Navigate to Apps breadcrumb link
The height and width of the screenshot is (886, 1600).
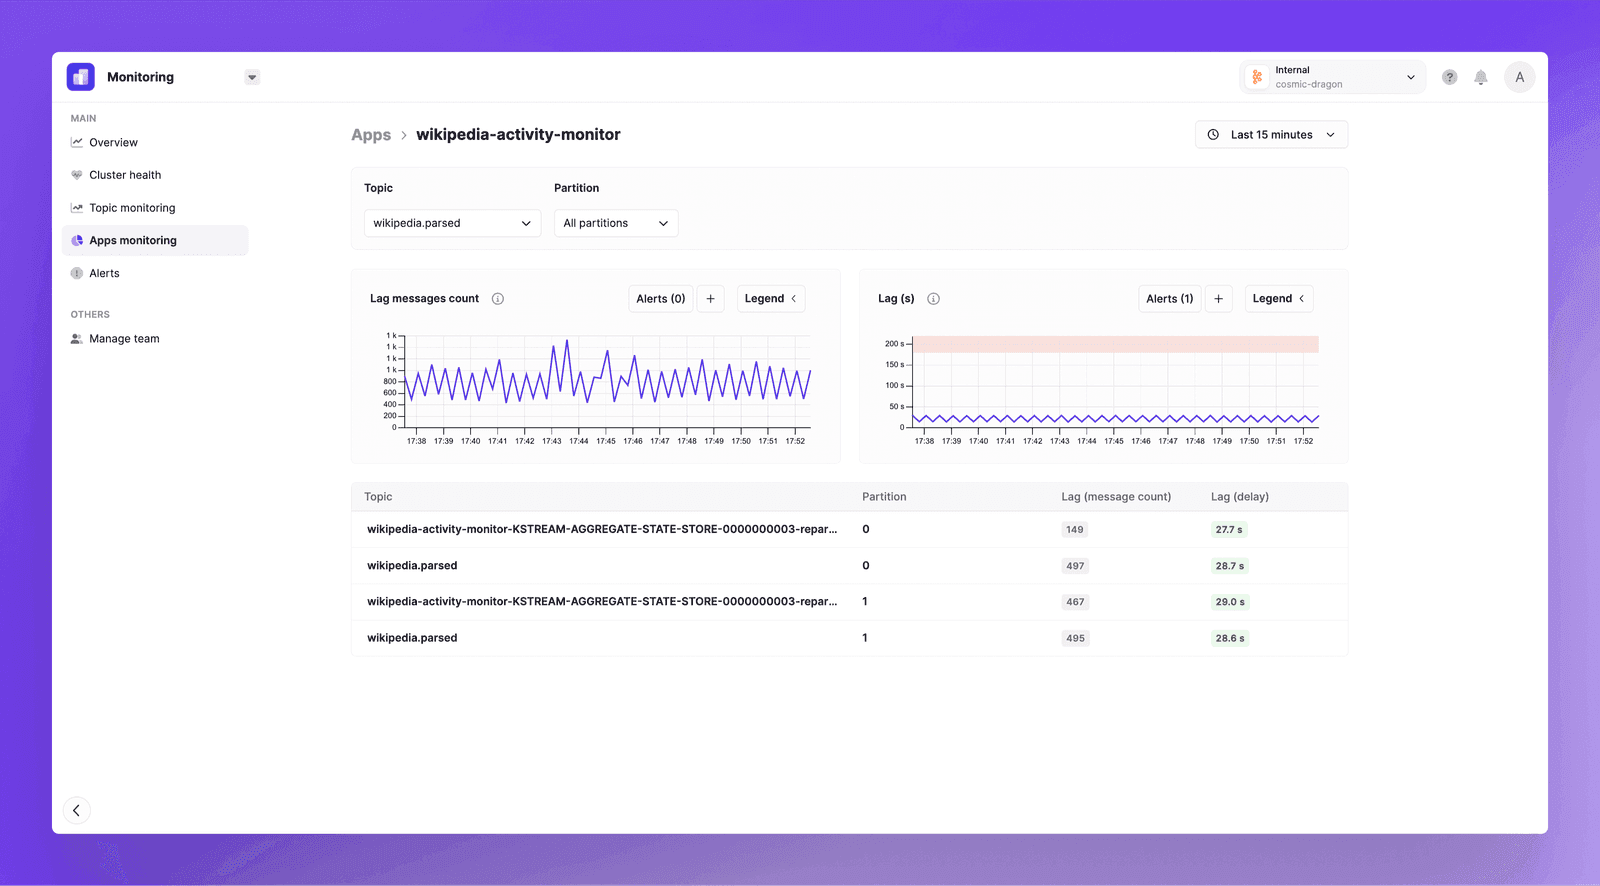tap(371, 135)
